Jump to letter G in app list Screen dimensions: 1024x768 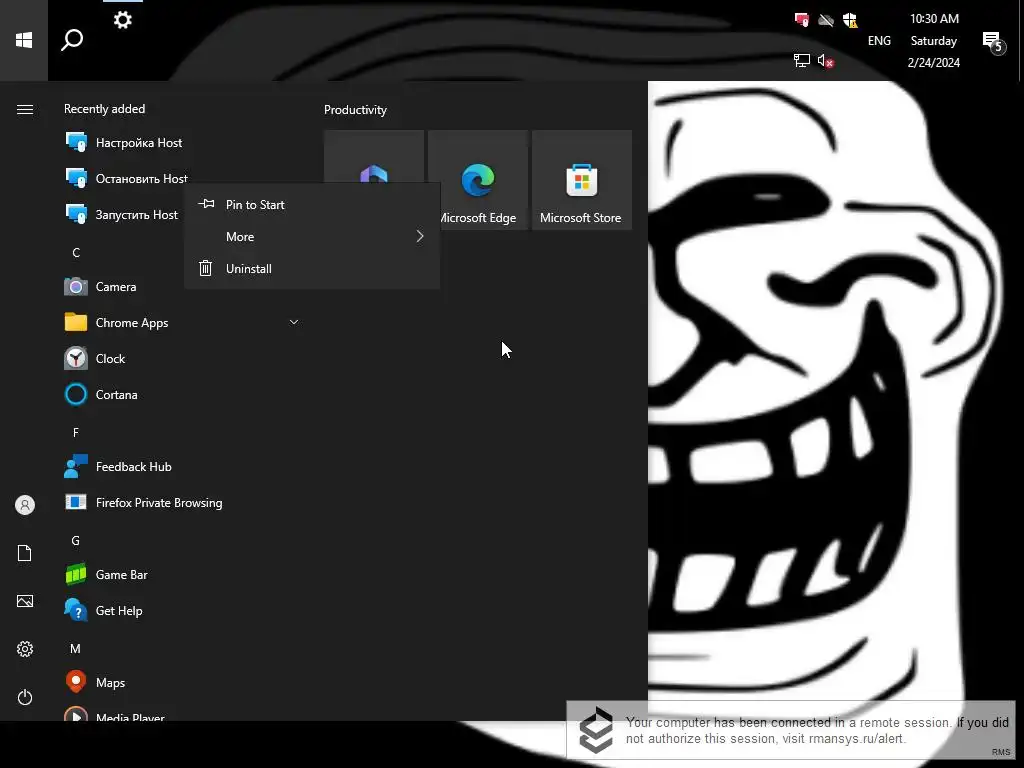[x=76, y=541]
